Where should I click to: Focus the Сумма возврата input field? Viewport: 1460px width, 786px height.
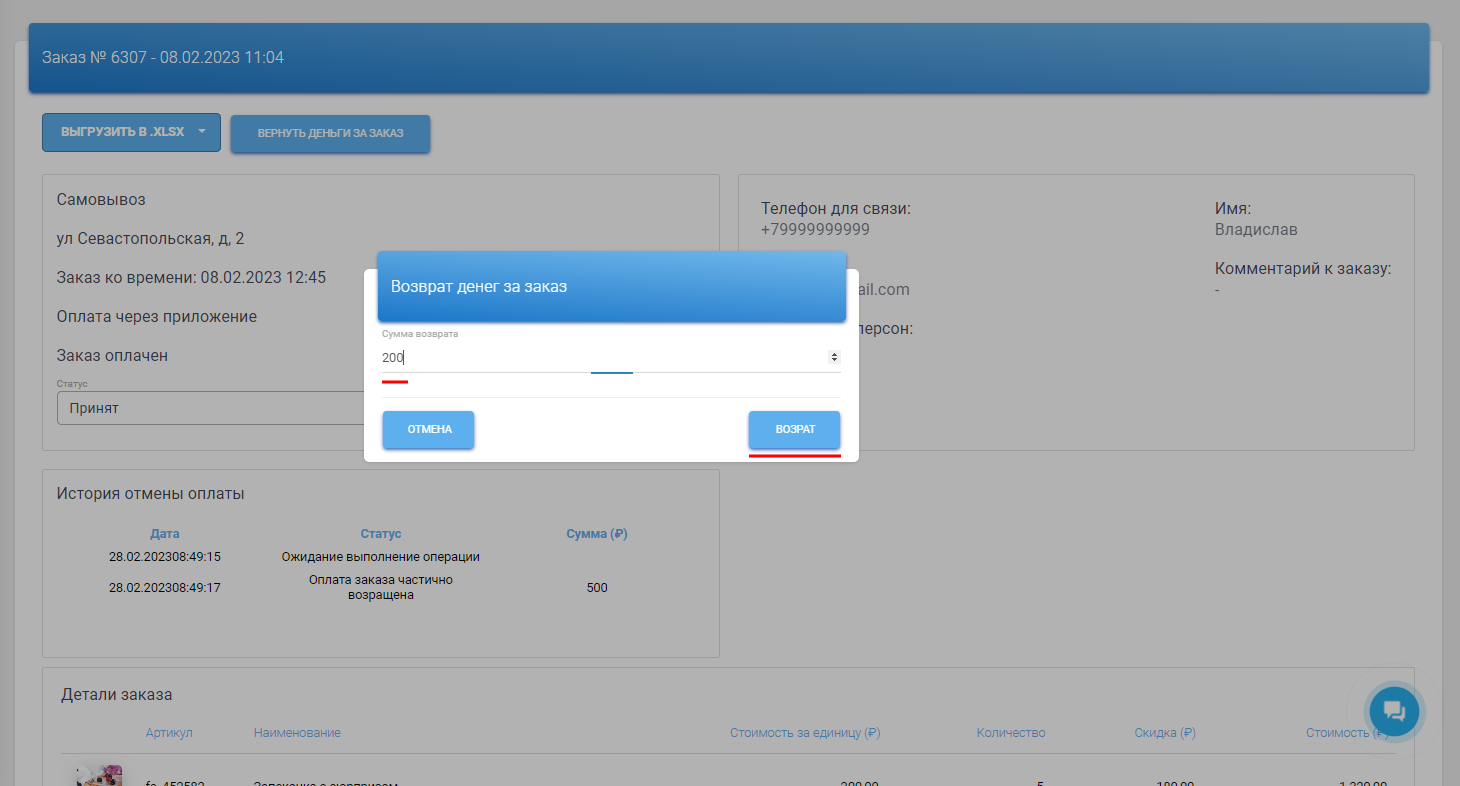coord(600,357)
